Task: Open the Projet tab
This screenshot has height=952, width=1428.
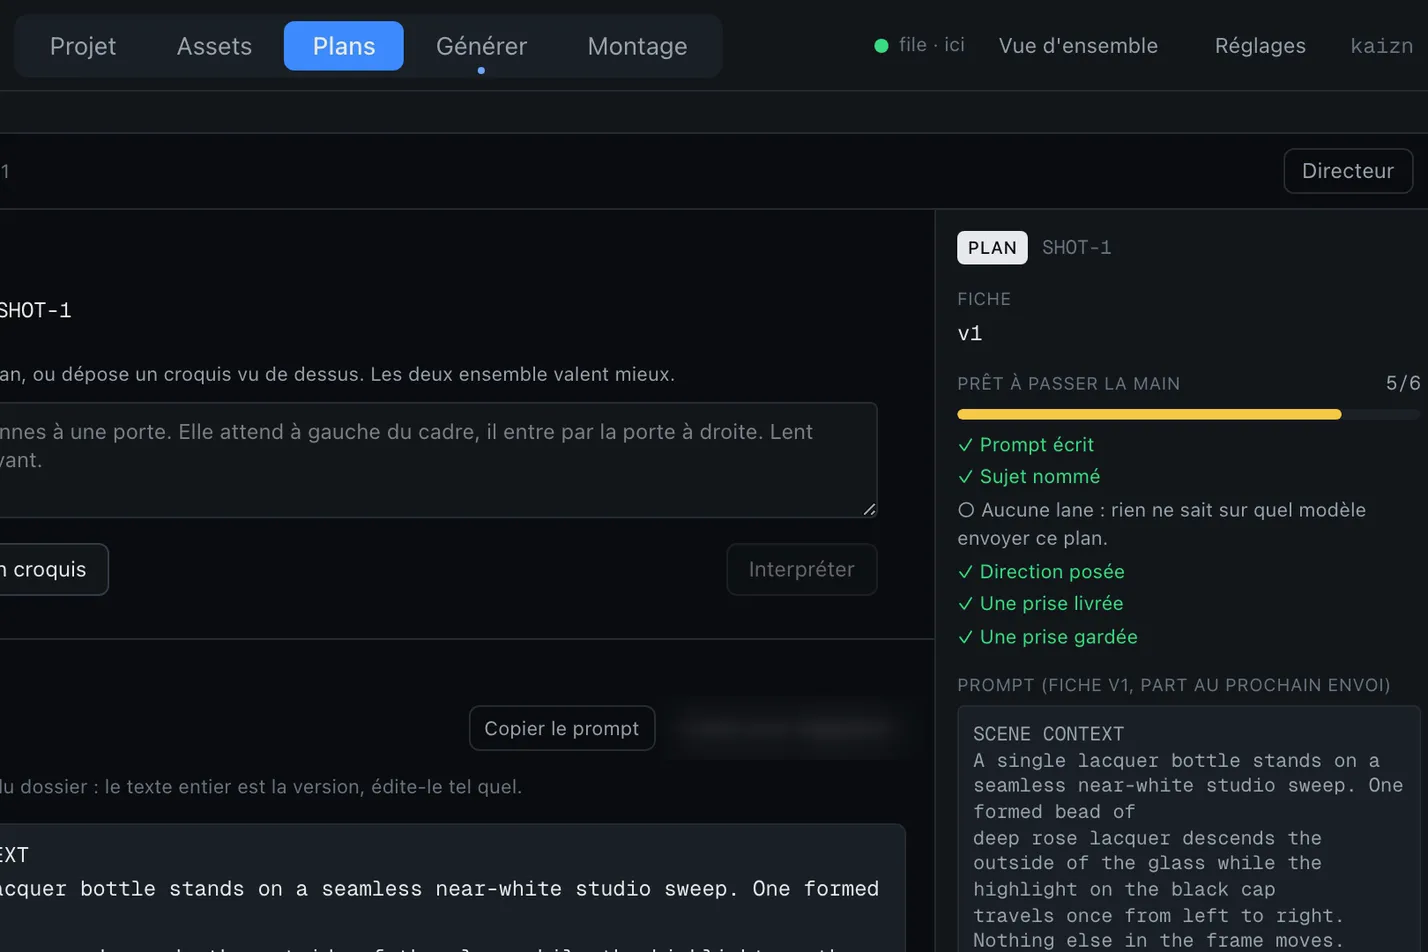Action: pyautogui.click(x=83, y=46)
